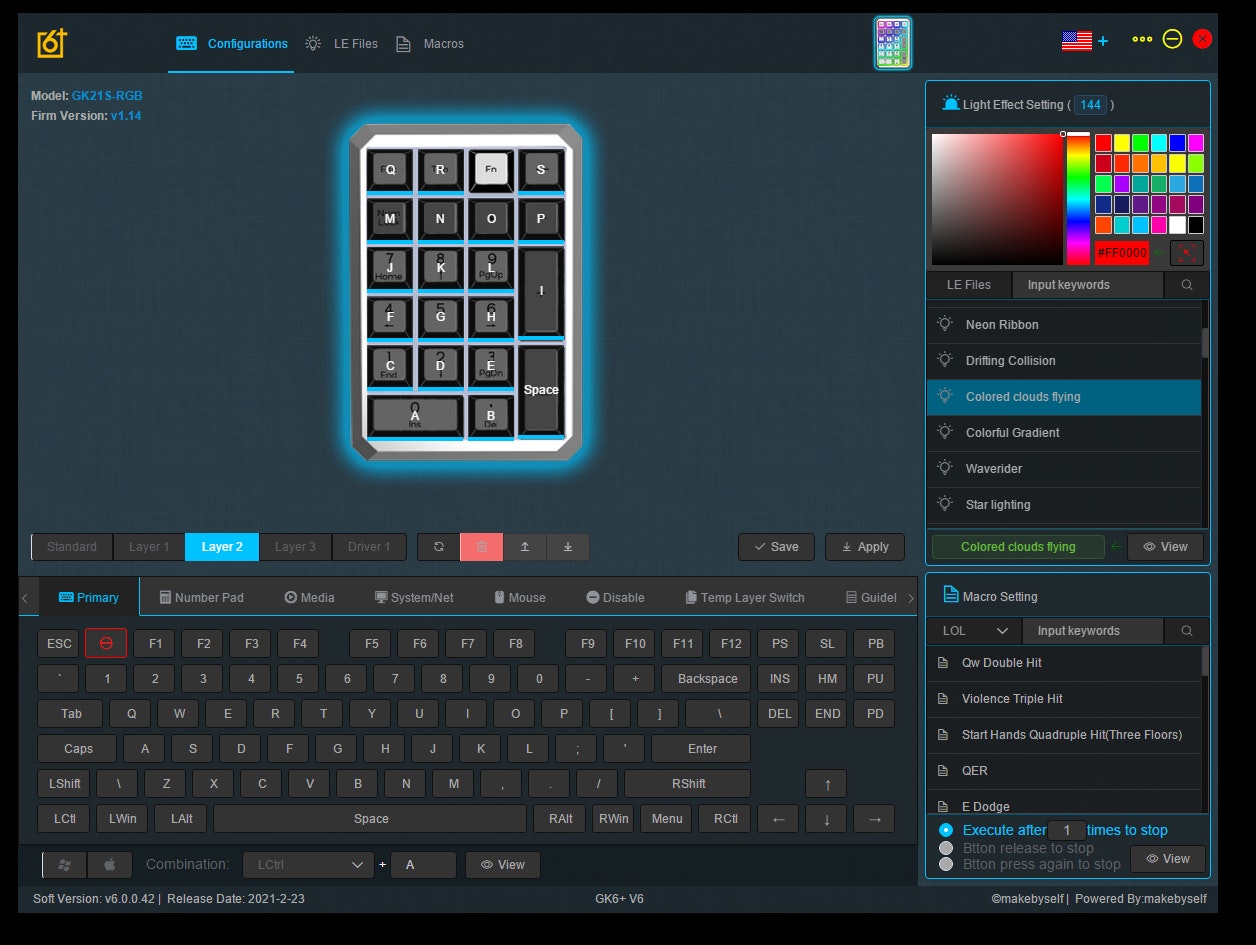Click the keyboard device thumbnail icon
Screen dimensions: 1256x945
pos(892,43)
